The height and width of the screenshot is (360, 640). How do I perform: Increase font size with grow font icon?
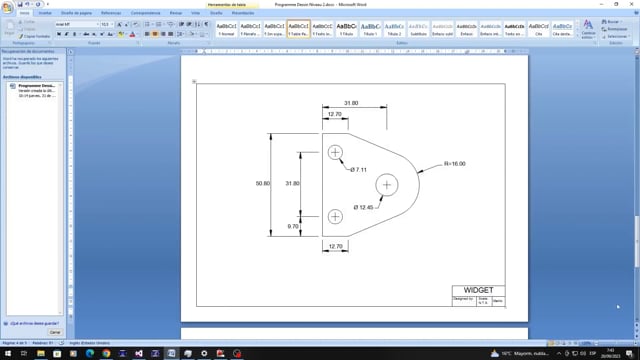[x=119, y=24]
